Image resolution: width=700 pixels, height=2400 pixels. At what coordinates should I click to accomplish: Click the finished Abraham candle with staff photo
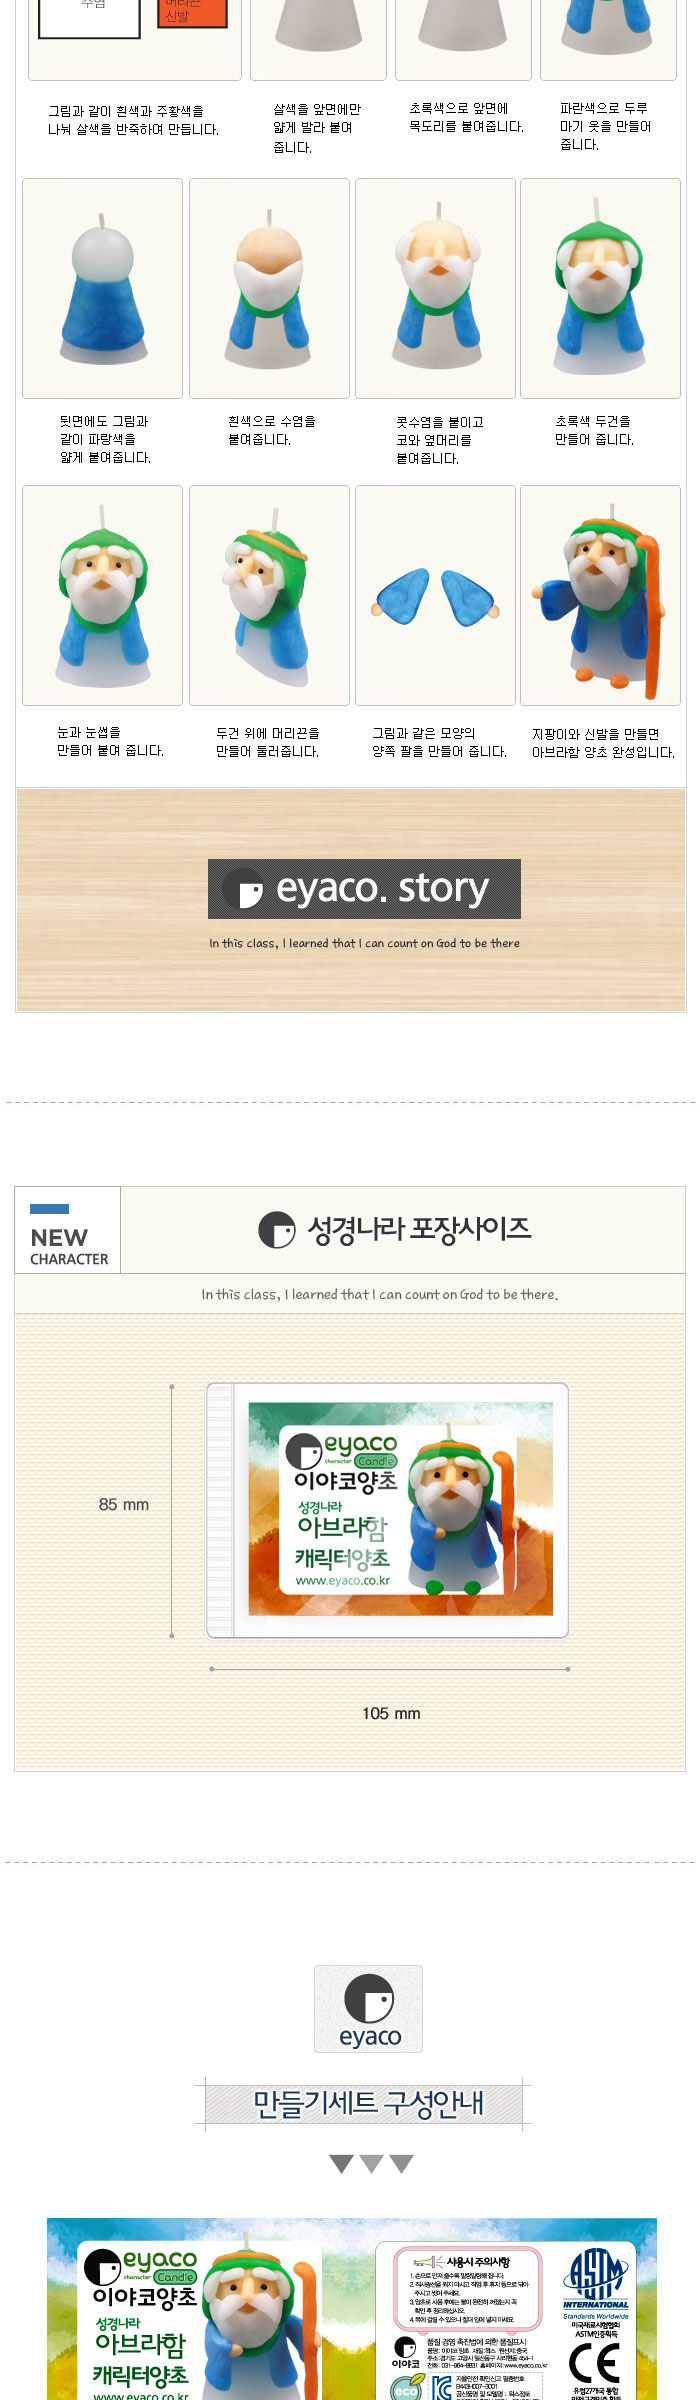600,595
